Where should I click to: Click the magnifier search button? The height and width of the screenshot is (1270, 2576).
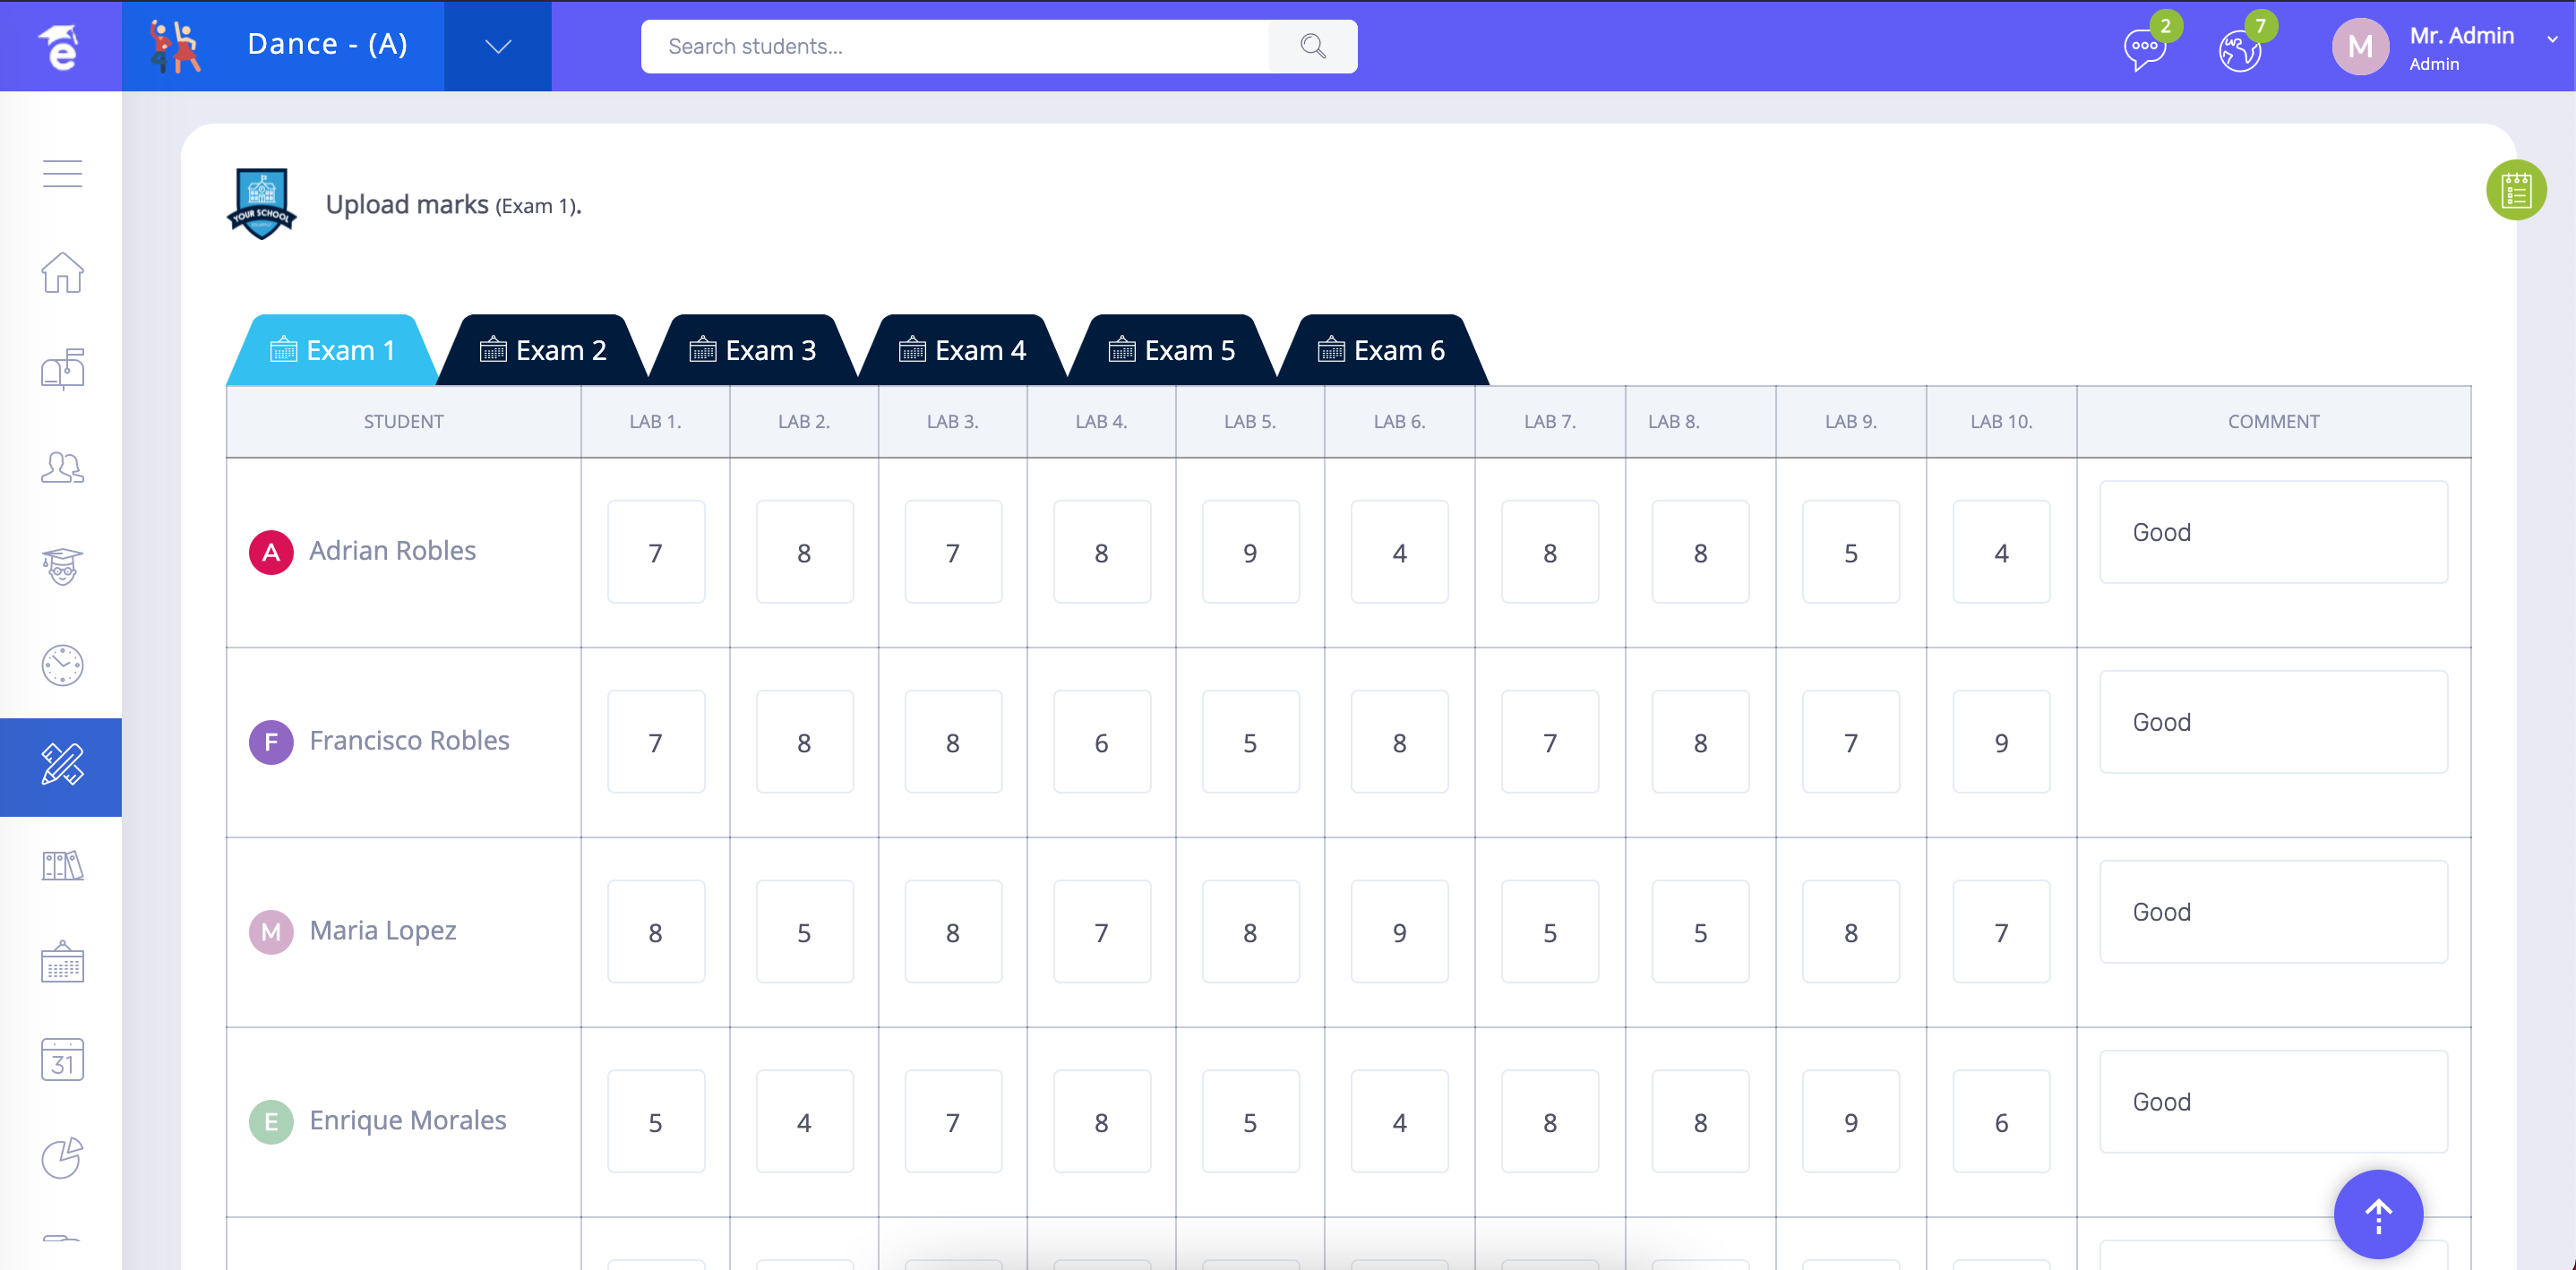tap(1313, 46)
